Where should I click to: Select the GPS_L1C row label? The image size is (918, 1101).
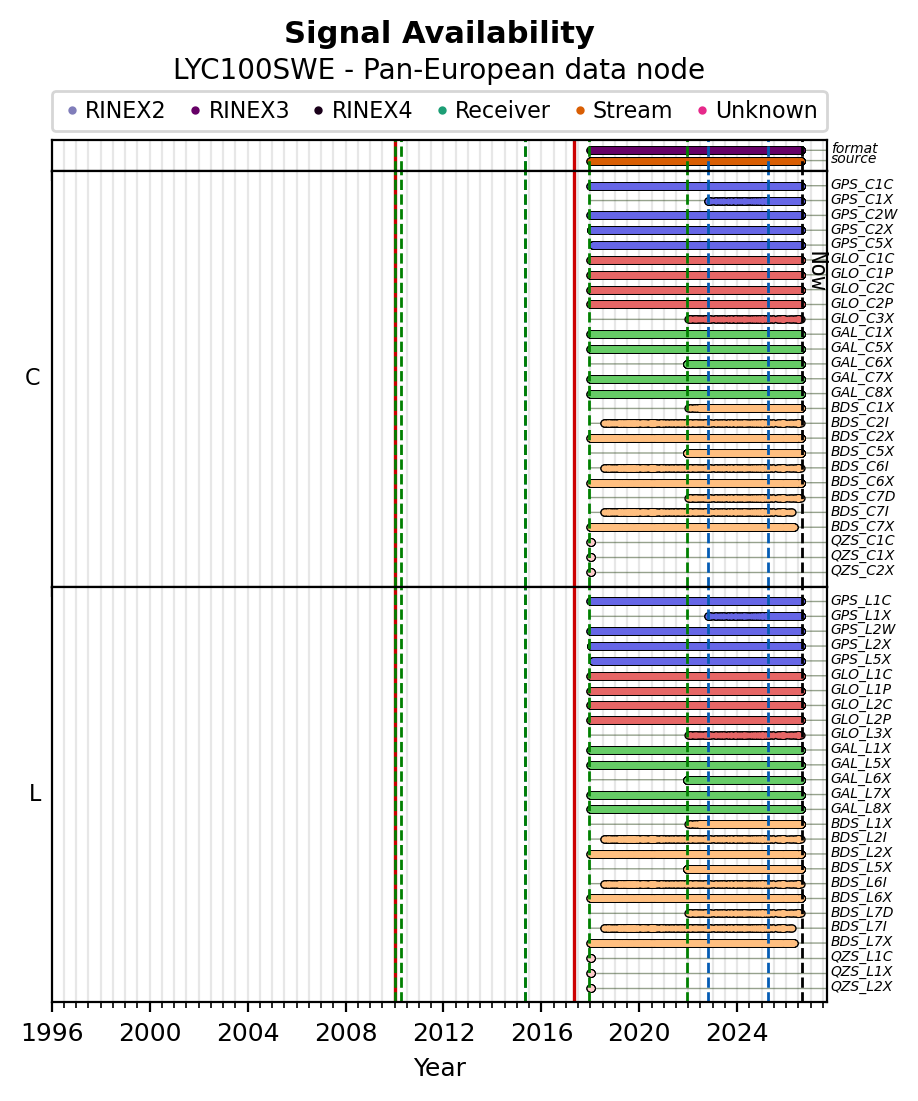pyautogui.click(x=861, y=600)
